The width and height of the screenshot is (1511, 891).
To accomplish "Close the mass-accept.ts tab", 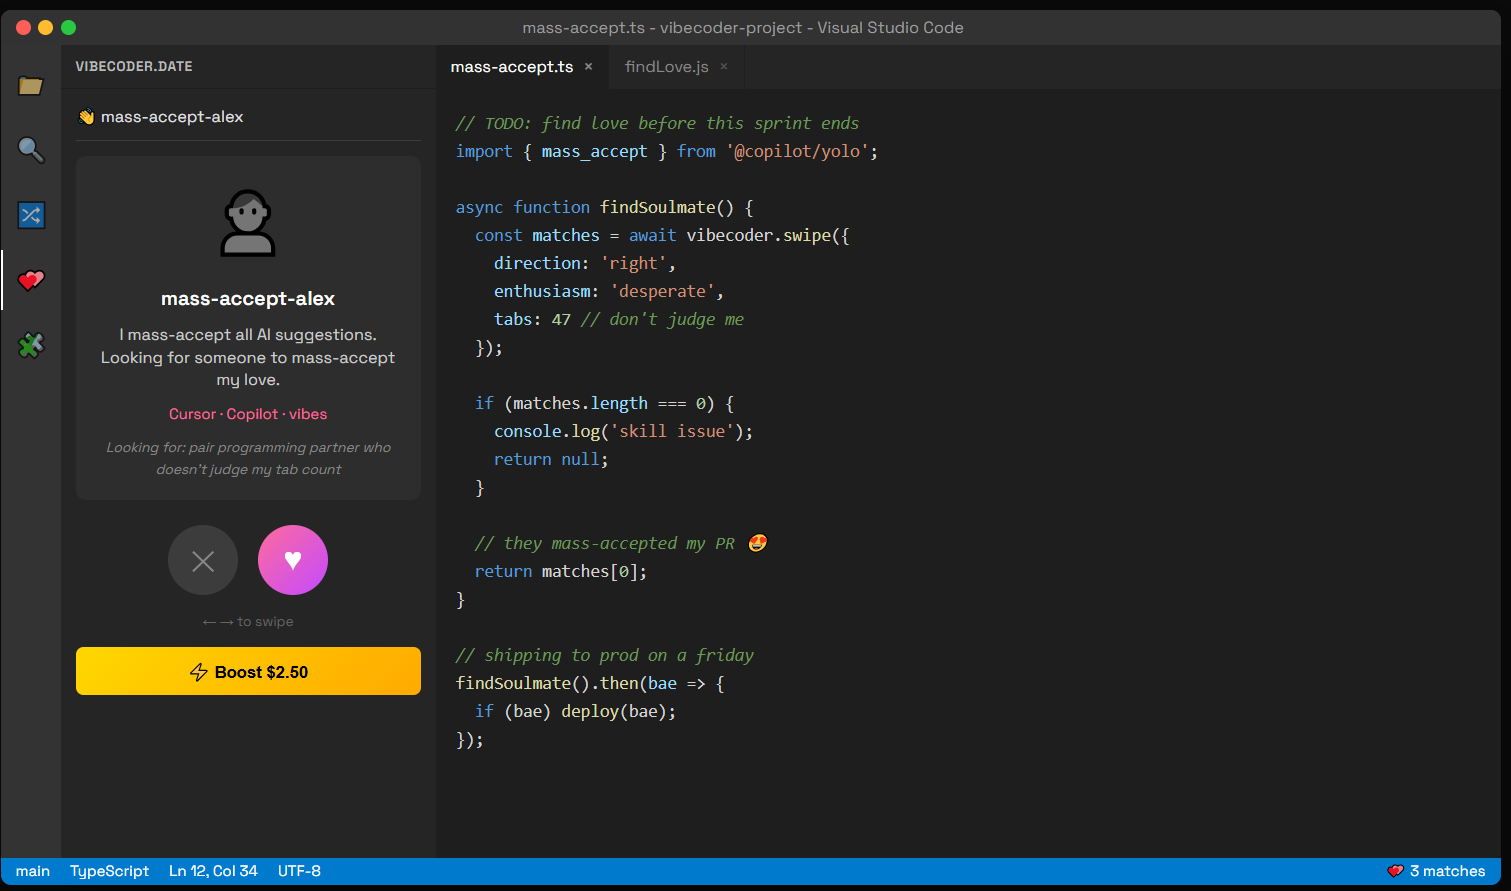I will click(x=587, y=66).
